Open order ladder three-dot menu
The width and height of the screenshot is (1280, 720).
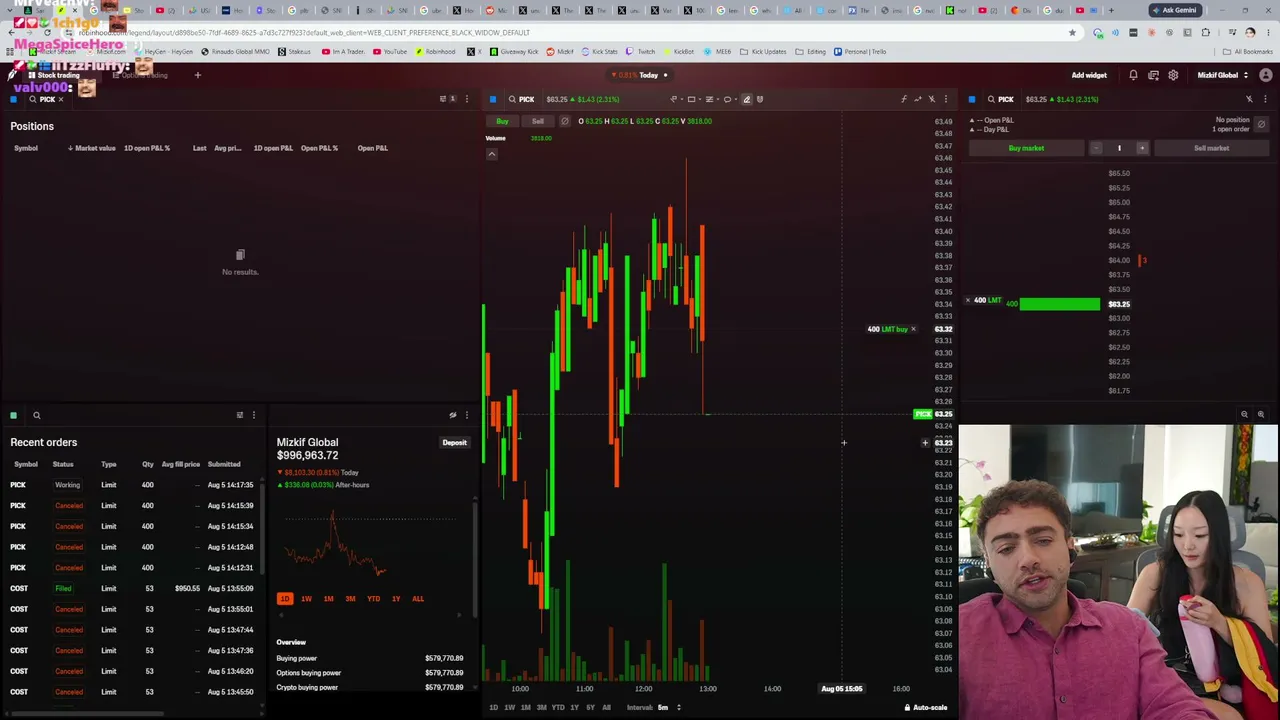click(1265, 99)
